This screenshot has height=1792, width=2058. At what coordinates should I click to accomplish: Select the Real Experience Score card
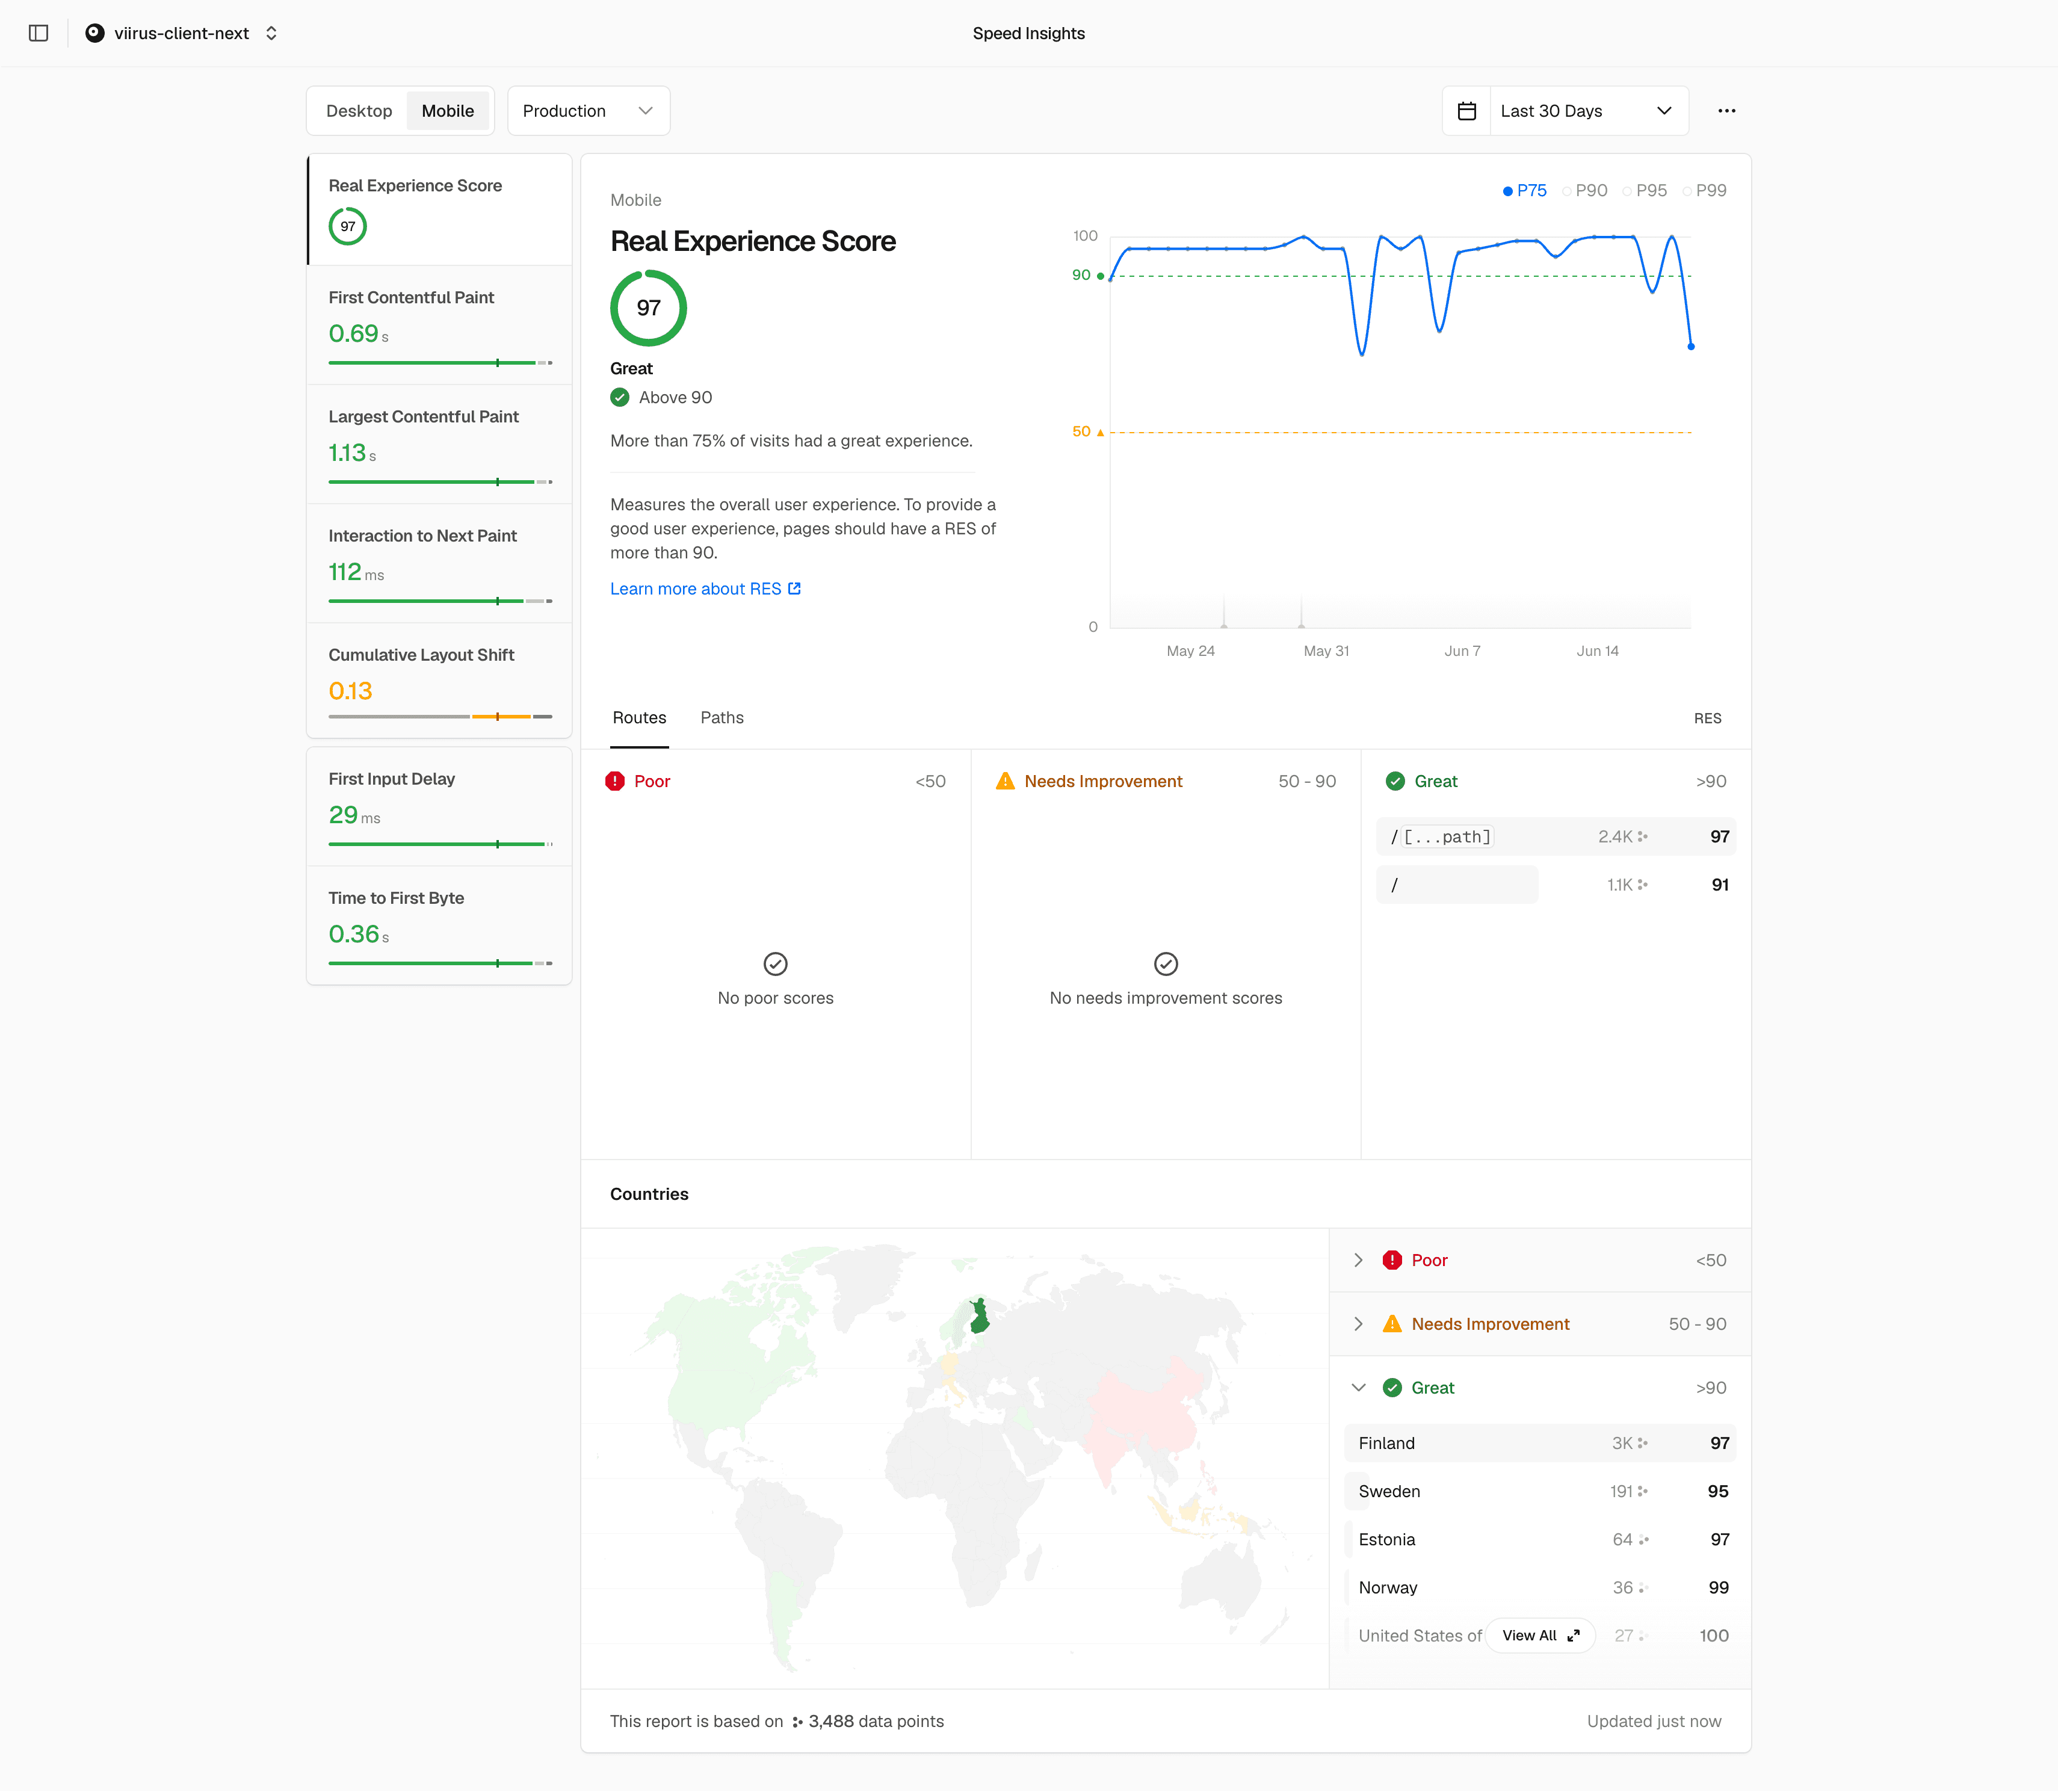[x=440, y=210]
